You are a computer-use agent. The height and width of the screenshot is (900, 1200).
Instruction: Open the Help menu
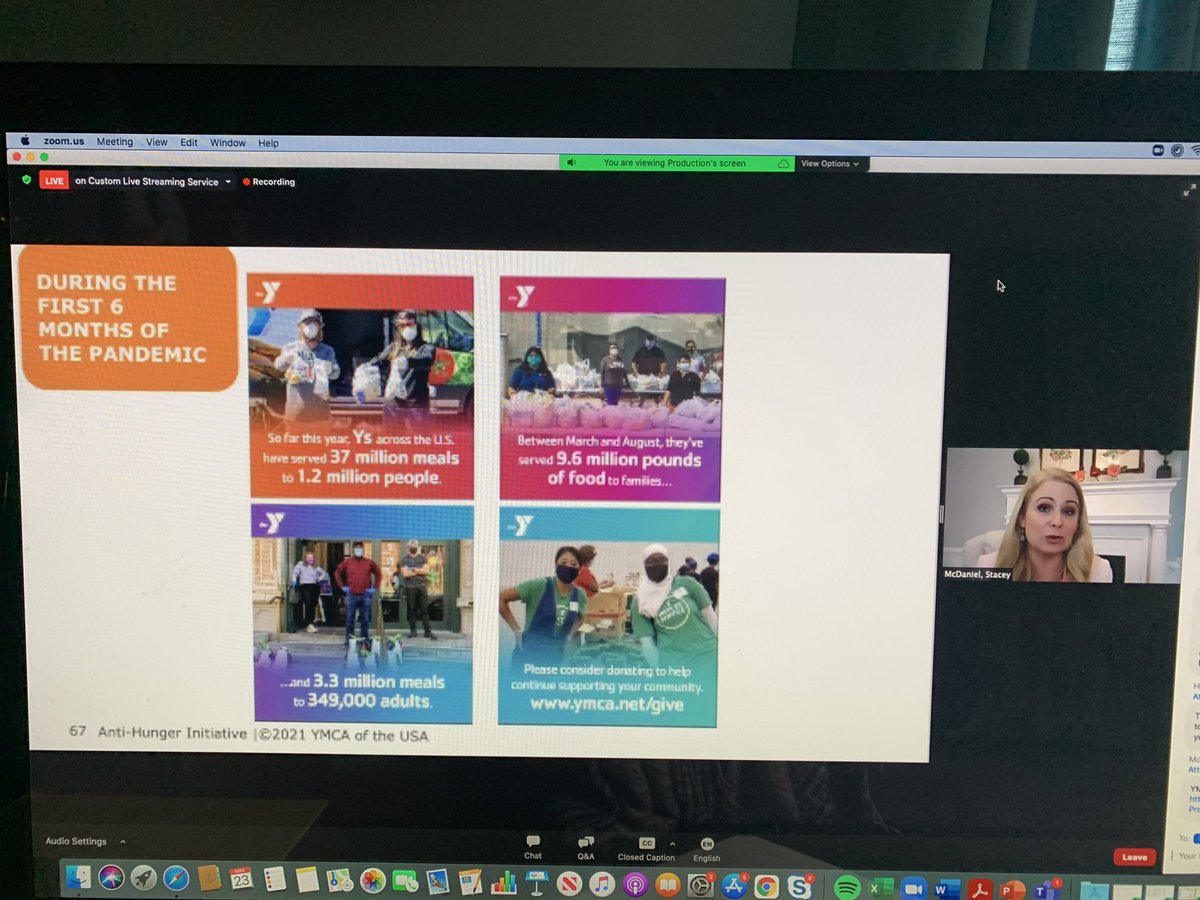click(268, 143)
